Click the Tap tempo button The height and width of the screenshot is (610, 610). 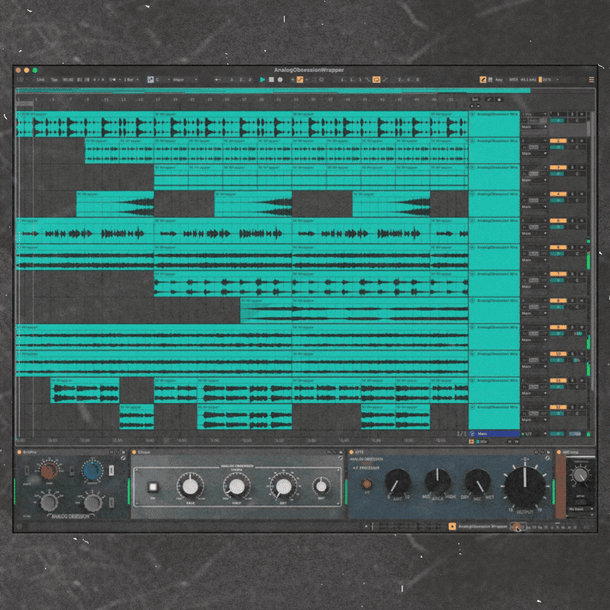[x=54, y=80]
